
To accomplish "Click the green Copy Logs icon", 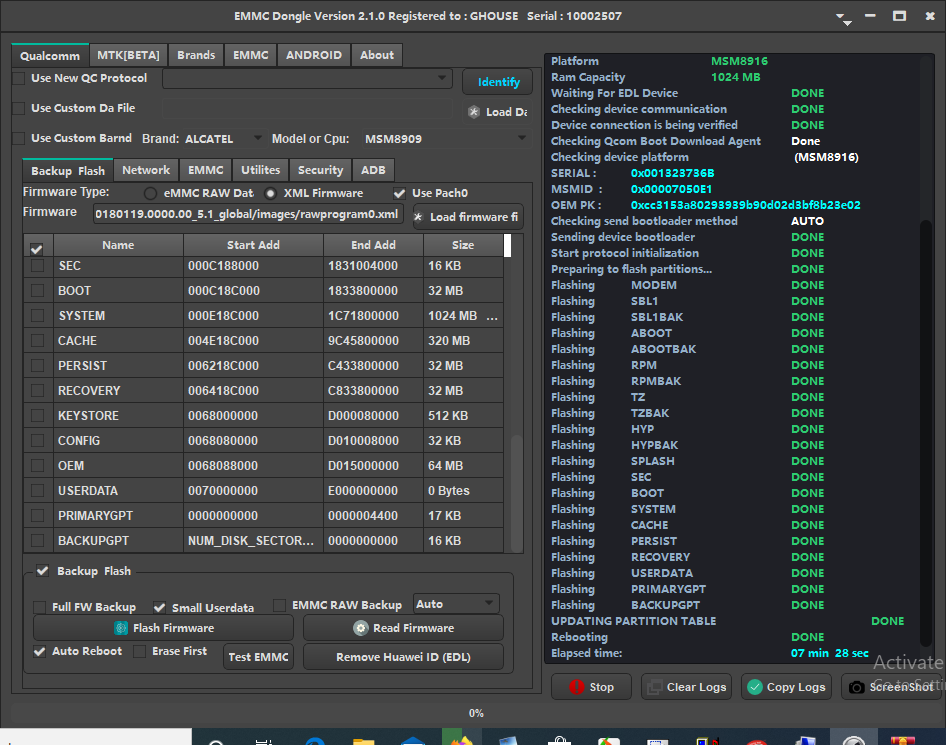I will tap(754, 687).
